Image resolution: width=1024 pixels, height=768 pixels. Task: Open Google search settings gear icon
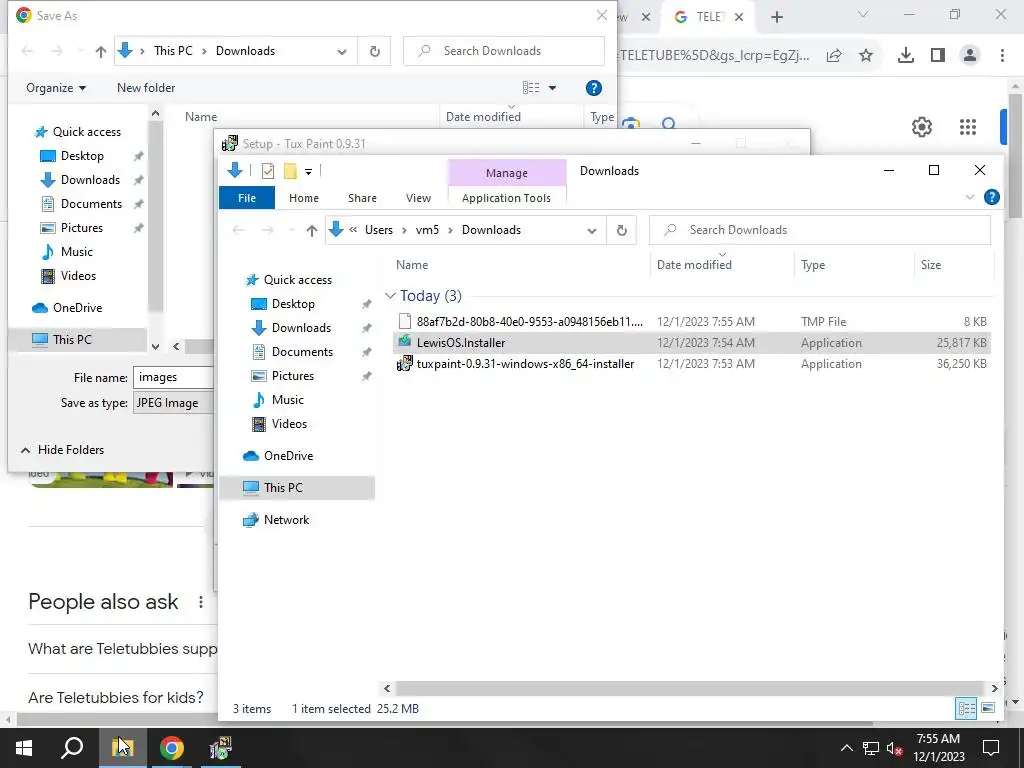[x=921, y=127]
